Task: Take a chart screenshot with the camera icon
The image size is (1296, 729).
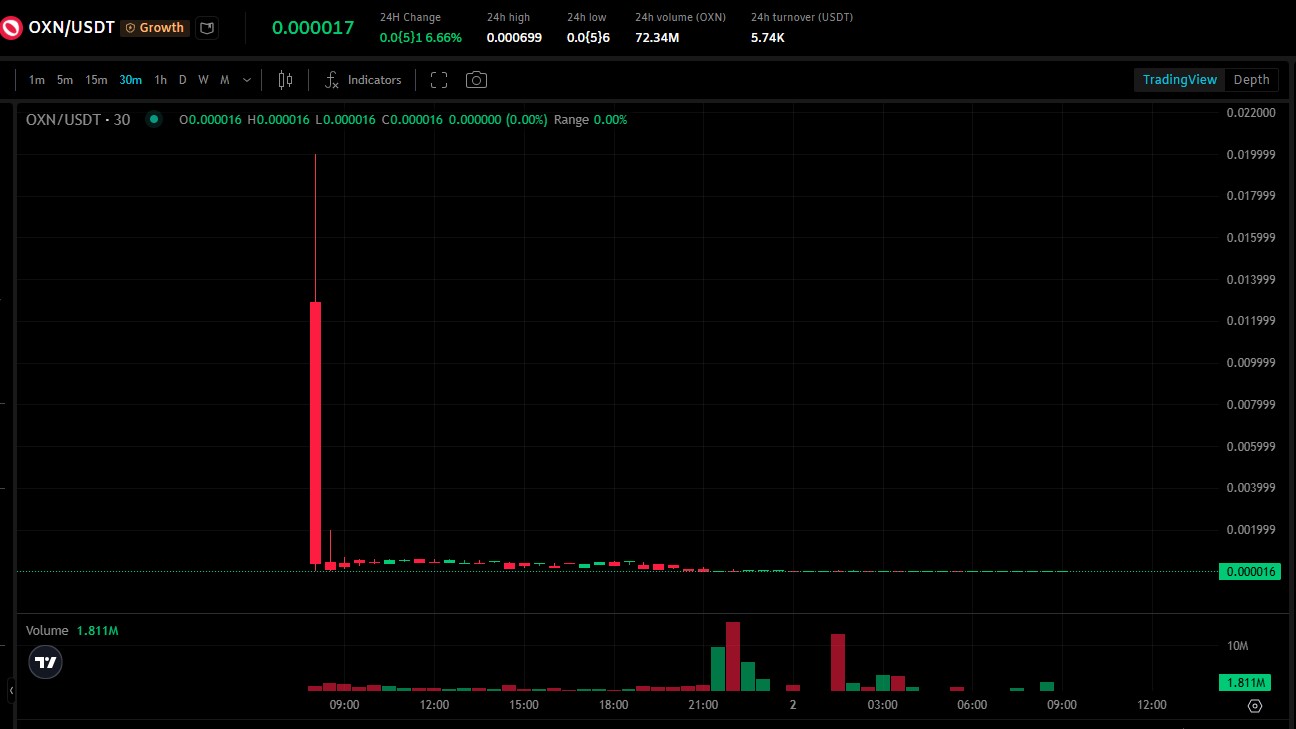Action: click(476, 79)
